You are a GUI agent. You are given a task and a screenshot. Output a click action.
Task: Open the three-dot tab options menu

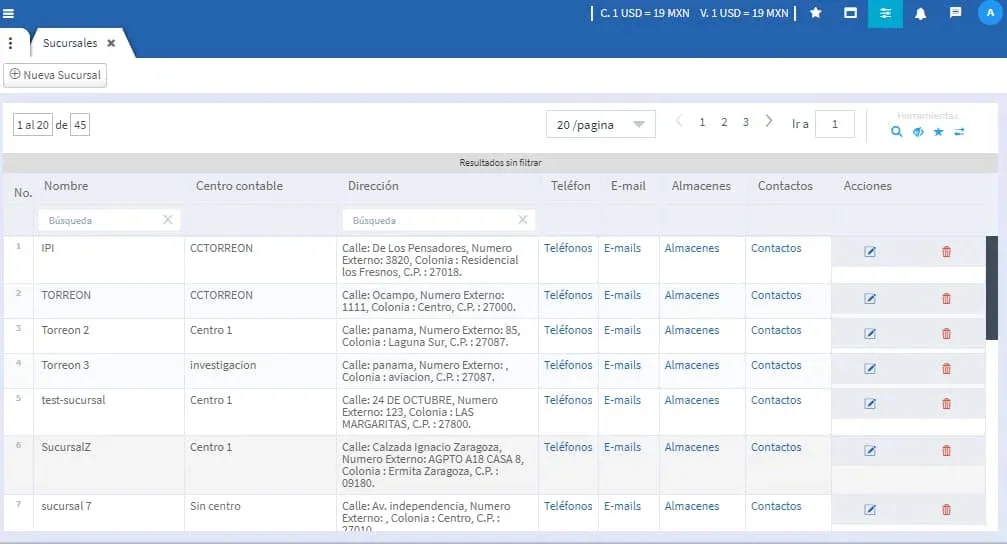point(10,43)
